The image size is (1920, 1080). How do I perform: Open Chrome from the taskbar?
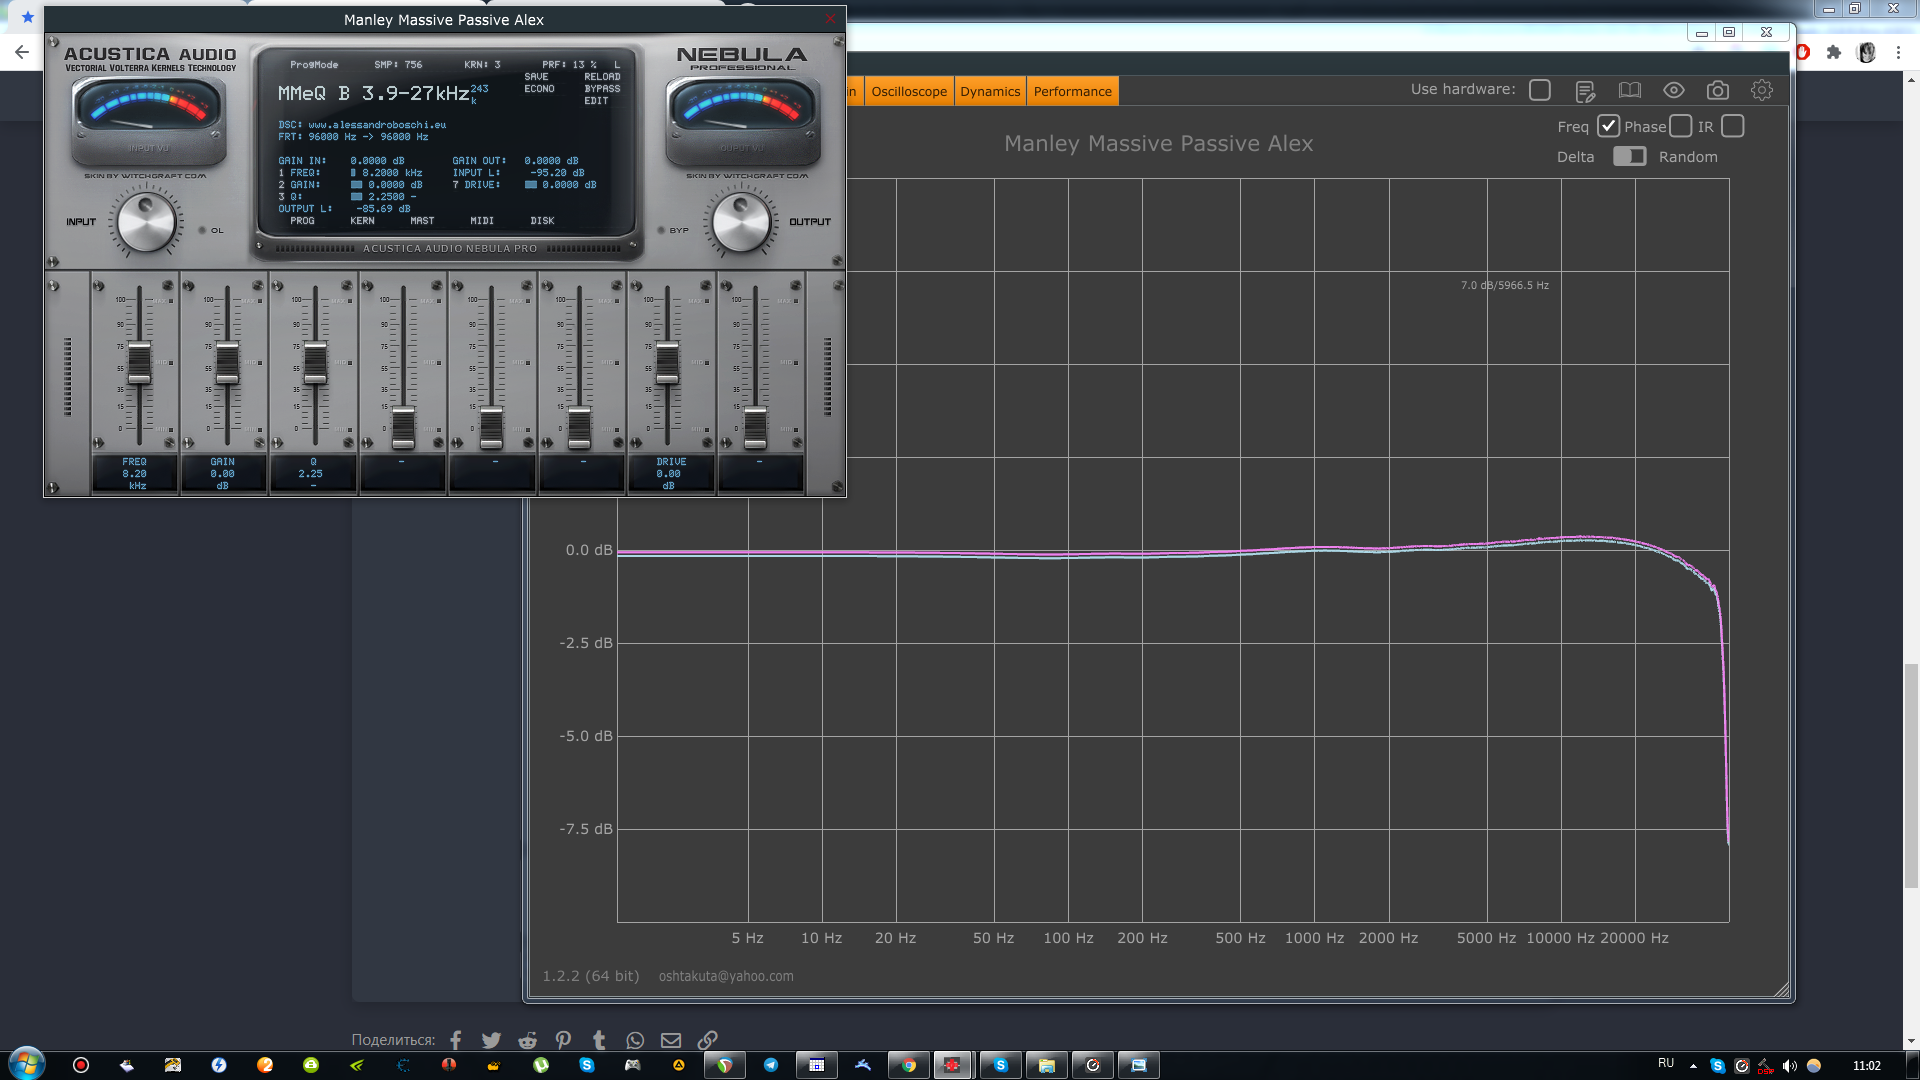908,1065
